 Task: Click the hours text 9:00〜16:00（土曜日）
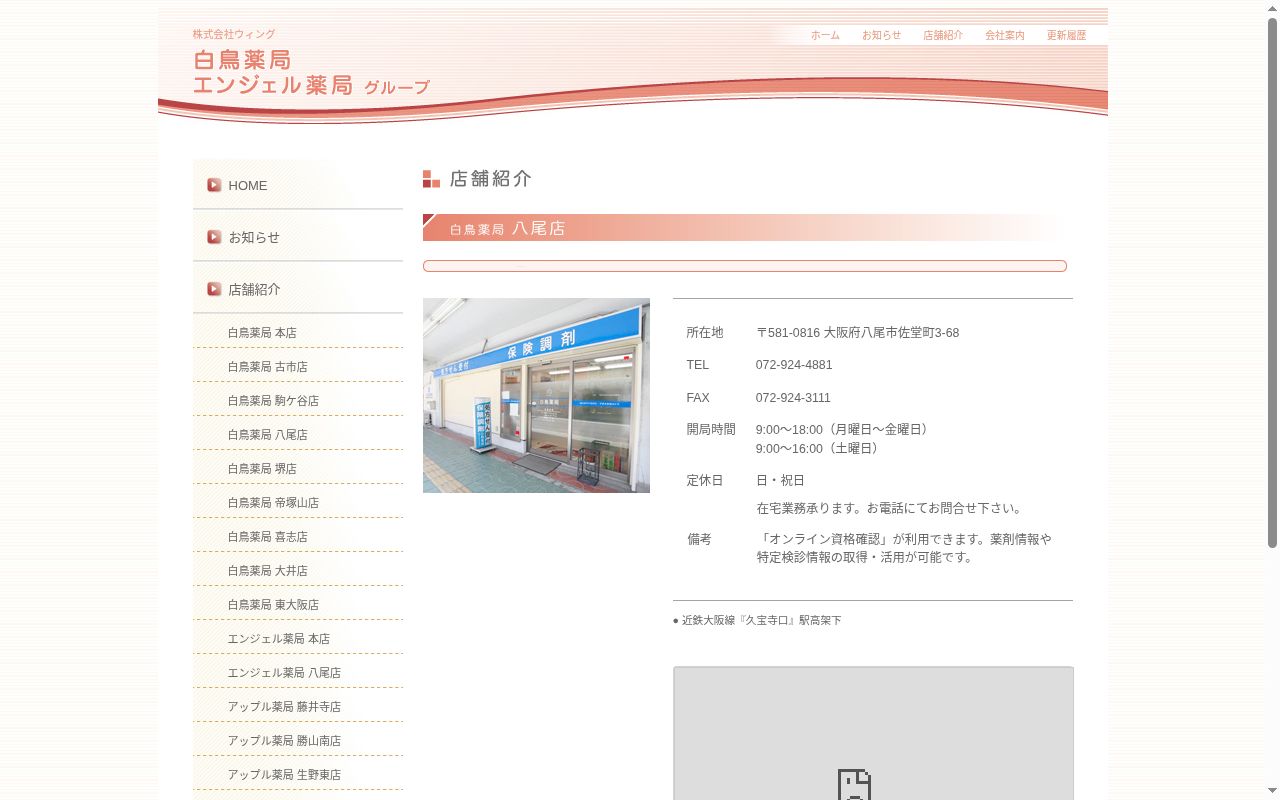pos(820,449)
